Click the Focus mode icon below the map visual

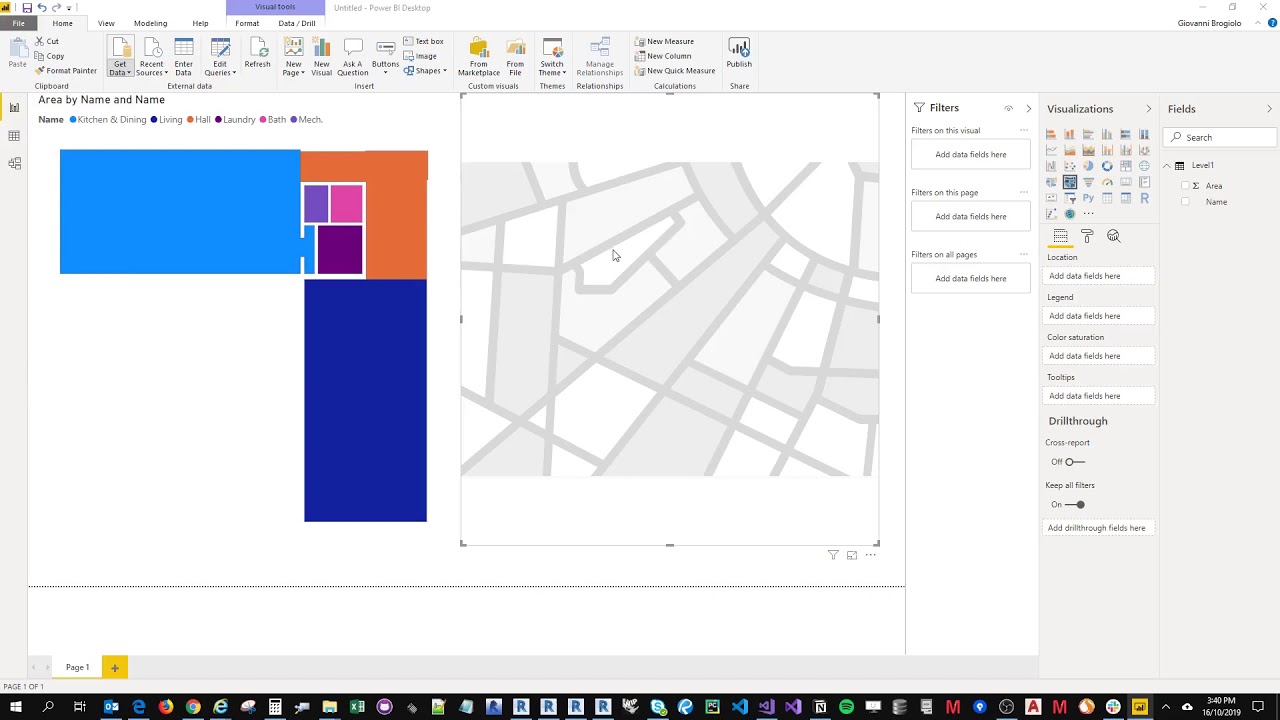pos(852,555)
